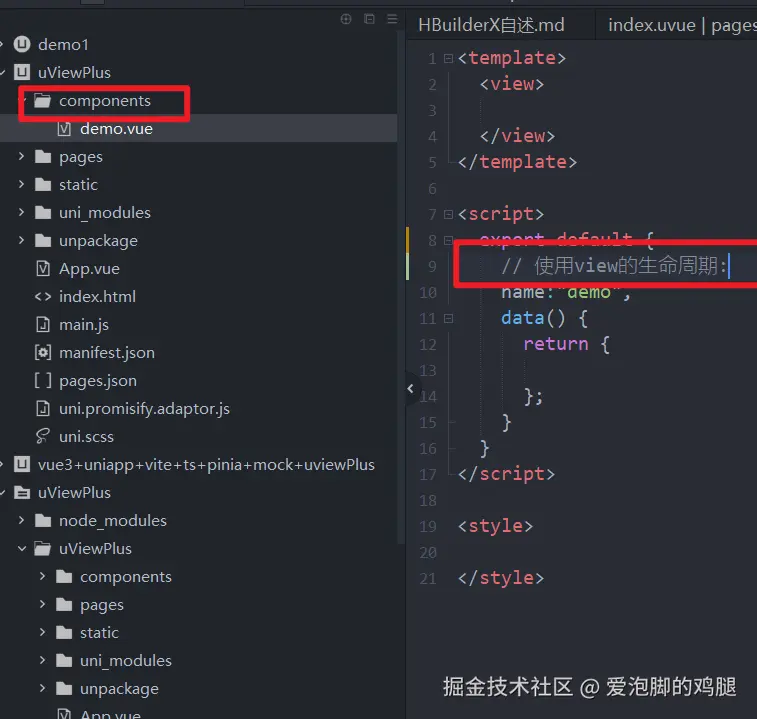Click the open components folder icon
Image resolution: width=757 pixels, height=719 pixels.
[x=42, y=101]
